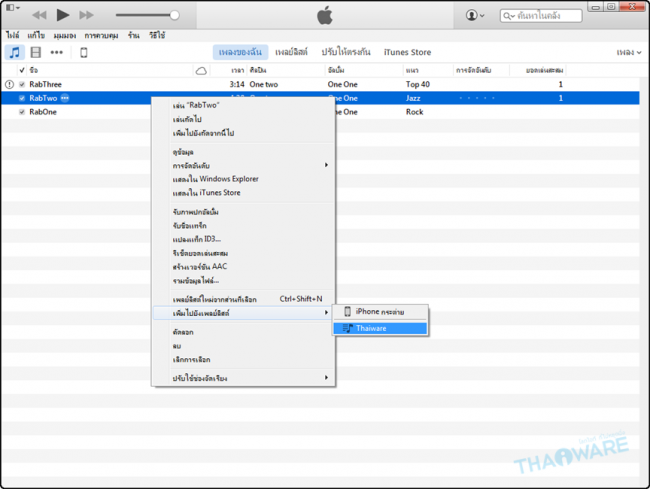Open the File (ไฟล์) menu
Screen dimensions: 650x489
pyautogui.click(x=12, y=36)
